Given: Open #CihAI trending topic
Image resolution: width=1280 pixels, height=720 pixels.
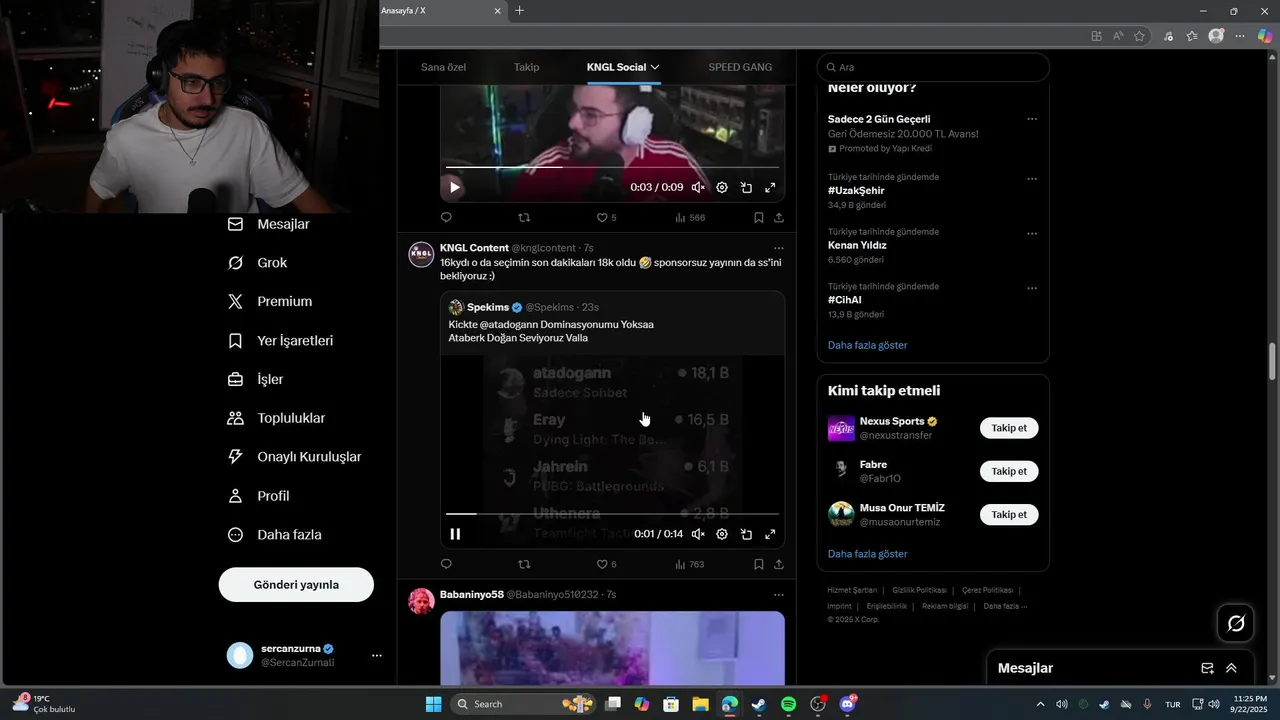Looking at the screenshot, I should click(x=845, y=299).
